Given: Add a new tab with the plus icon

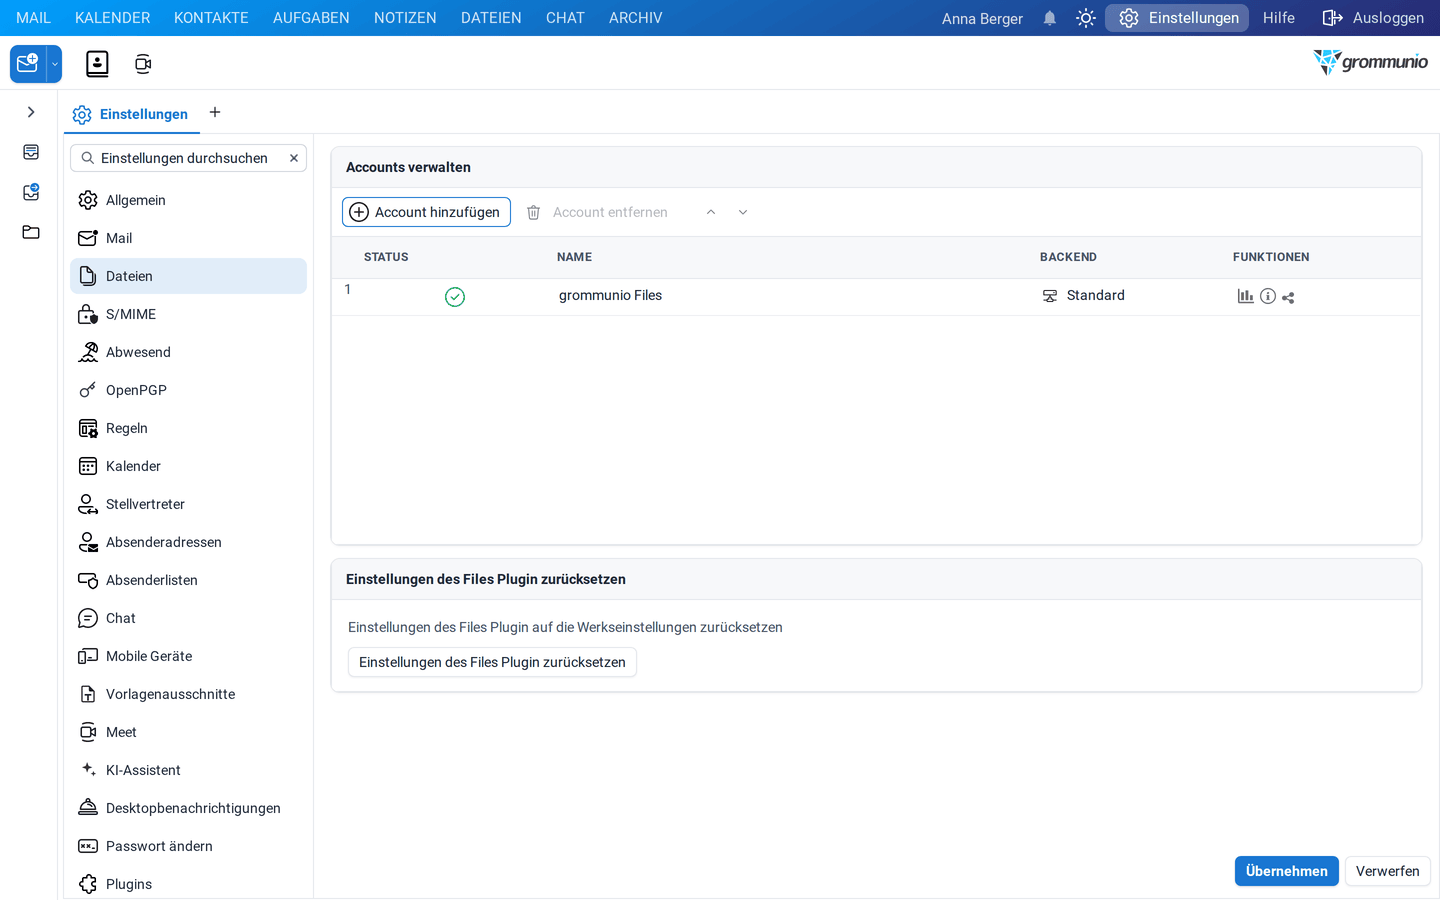Looking at the screenshot, I should [x=215, y=112].
